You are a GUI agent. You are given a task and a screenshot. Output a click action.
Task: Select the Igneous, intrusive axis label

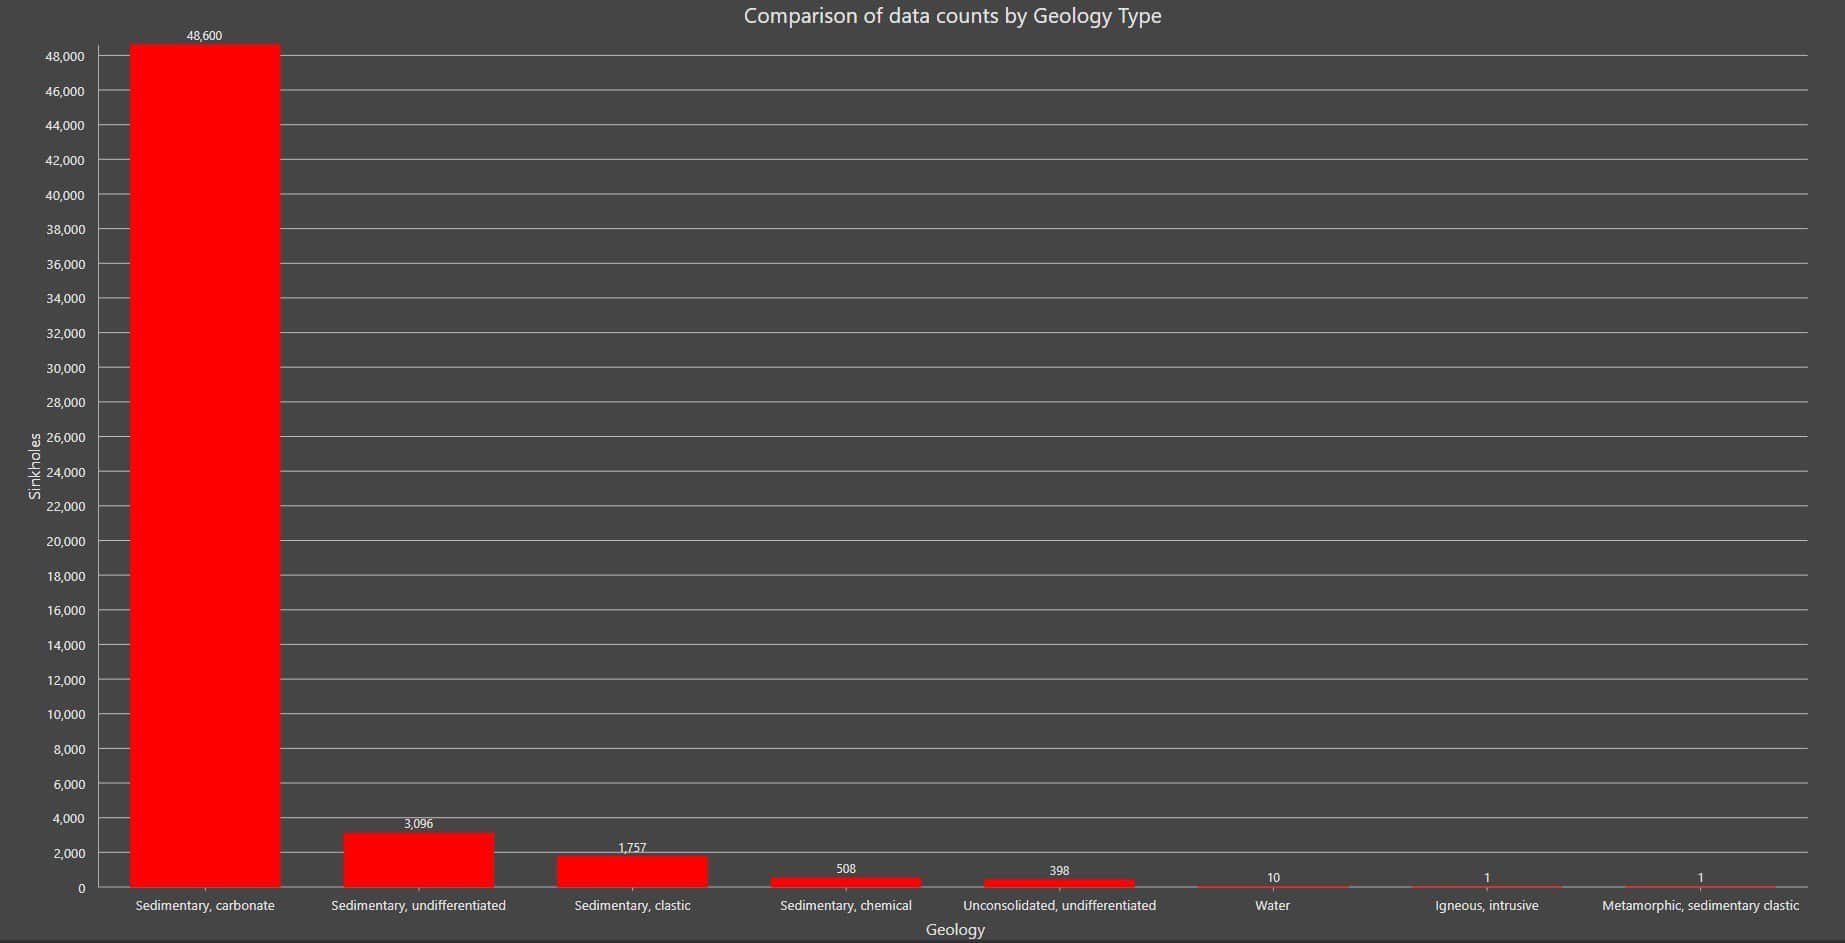coord(1486,906)
